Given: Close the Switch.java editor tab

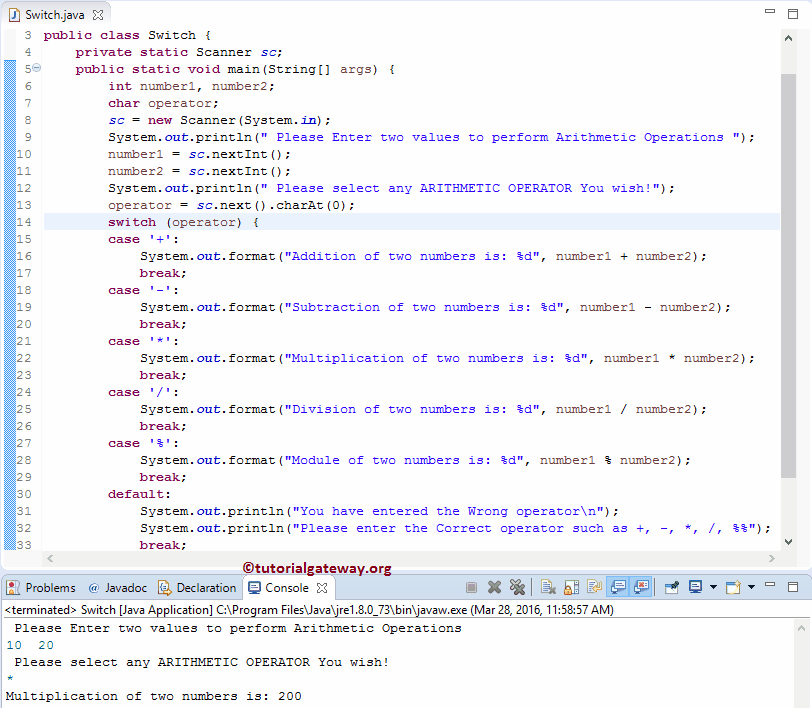Looking at the screenshot, I should (98, 14).
